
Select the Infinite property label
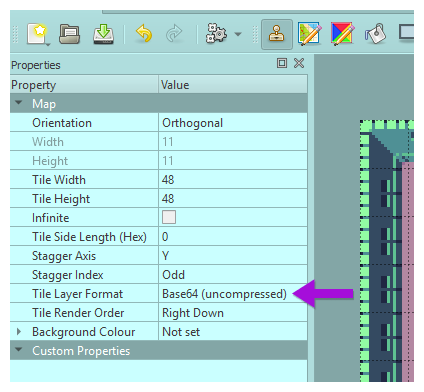[x=51, y=218]
